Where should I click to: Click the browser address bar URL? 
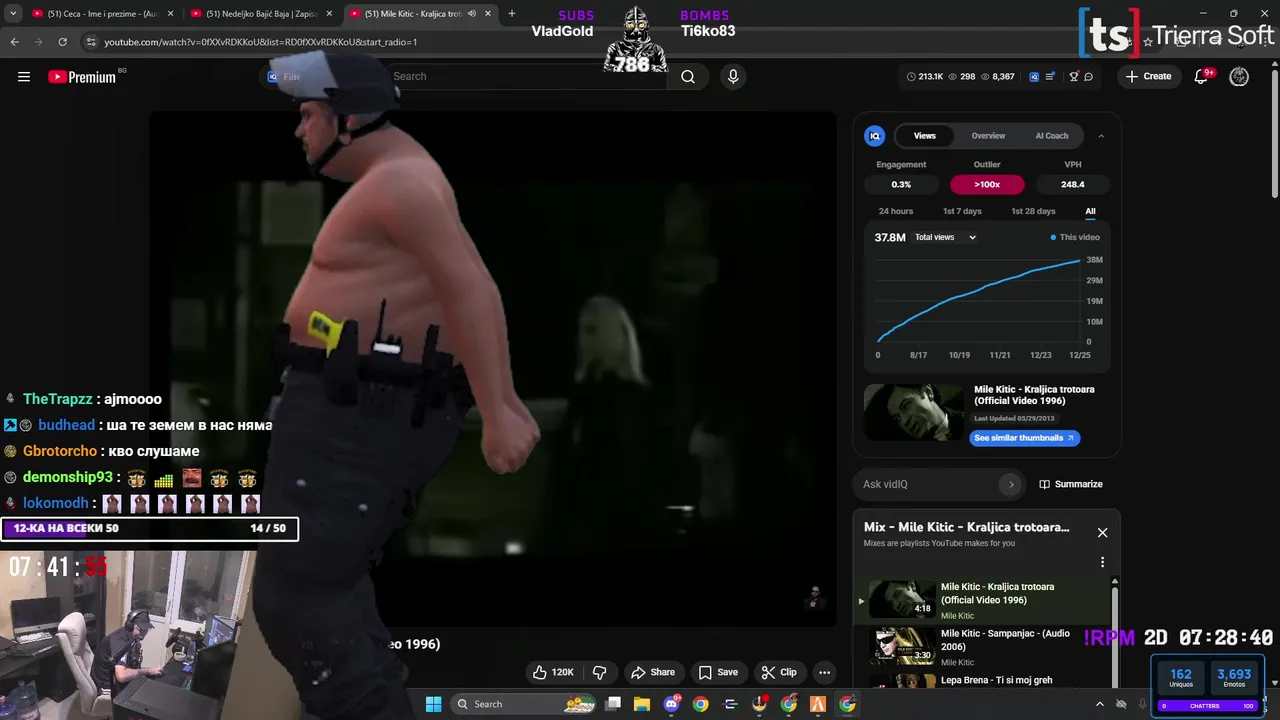click(260, 42)
